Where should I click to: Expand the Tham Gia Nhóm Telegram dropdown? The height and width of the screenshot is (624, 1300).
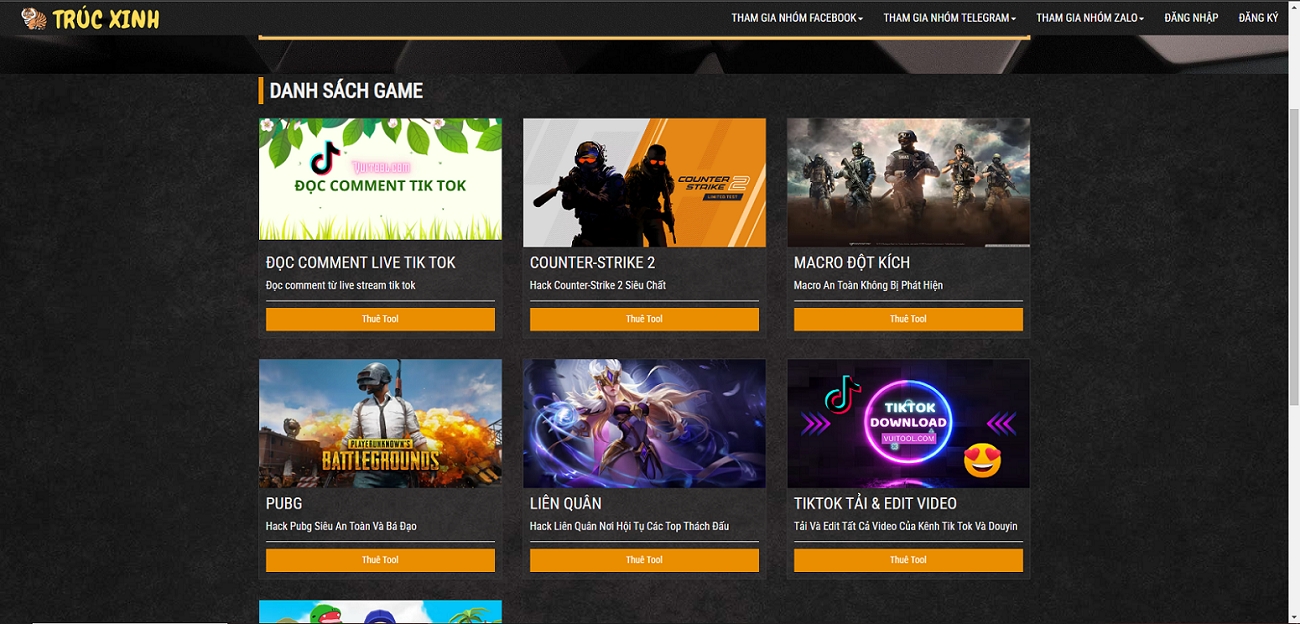pos(950,18)
